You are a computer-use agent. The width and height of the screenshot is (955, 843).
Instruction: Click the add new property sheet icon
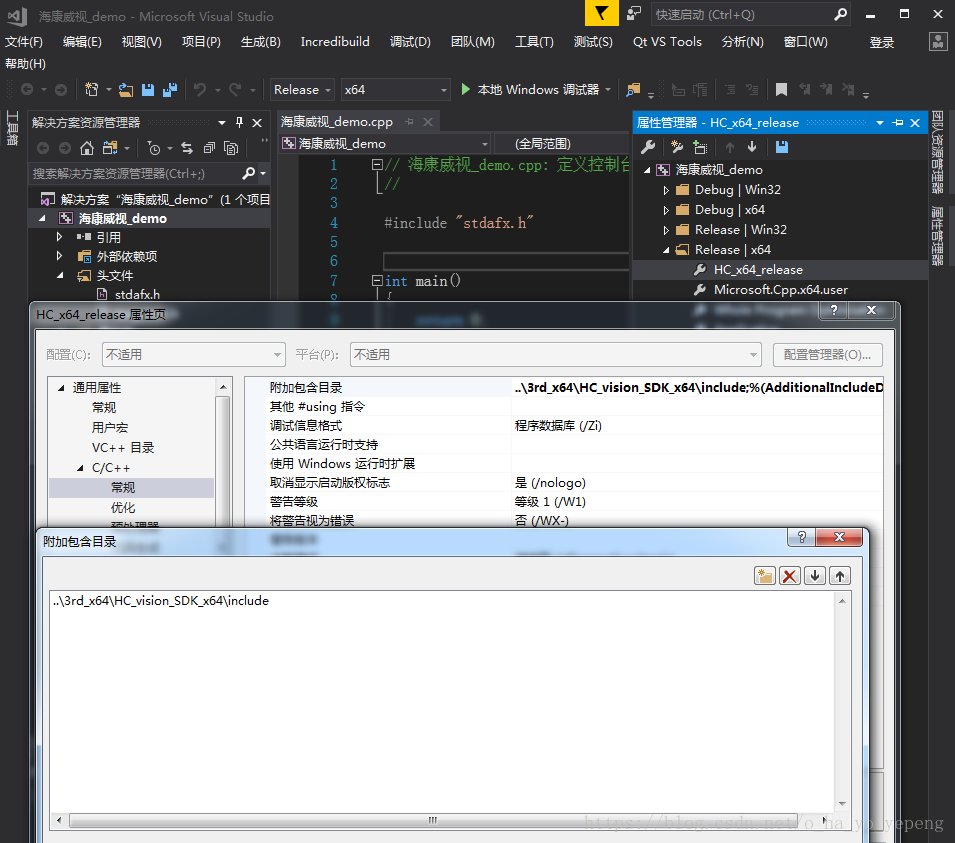677,147
